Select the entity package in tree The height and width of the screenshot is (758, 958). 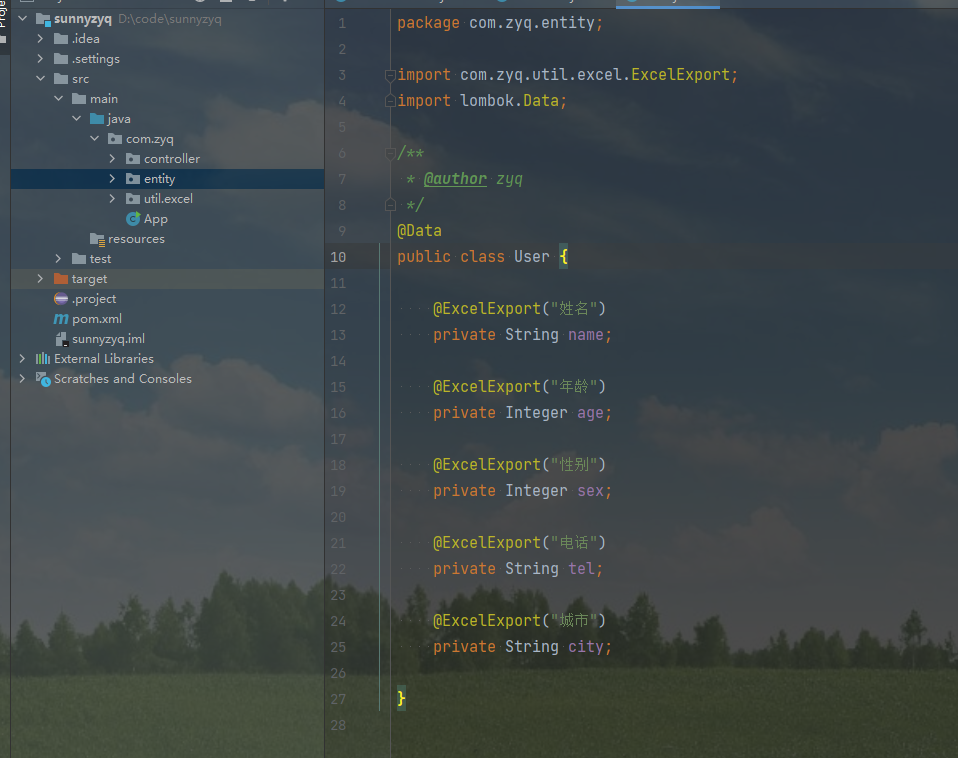tap(159, 179)
